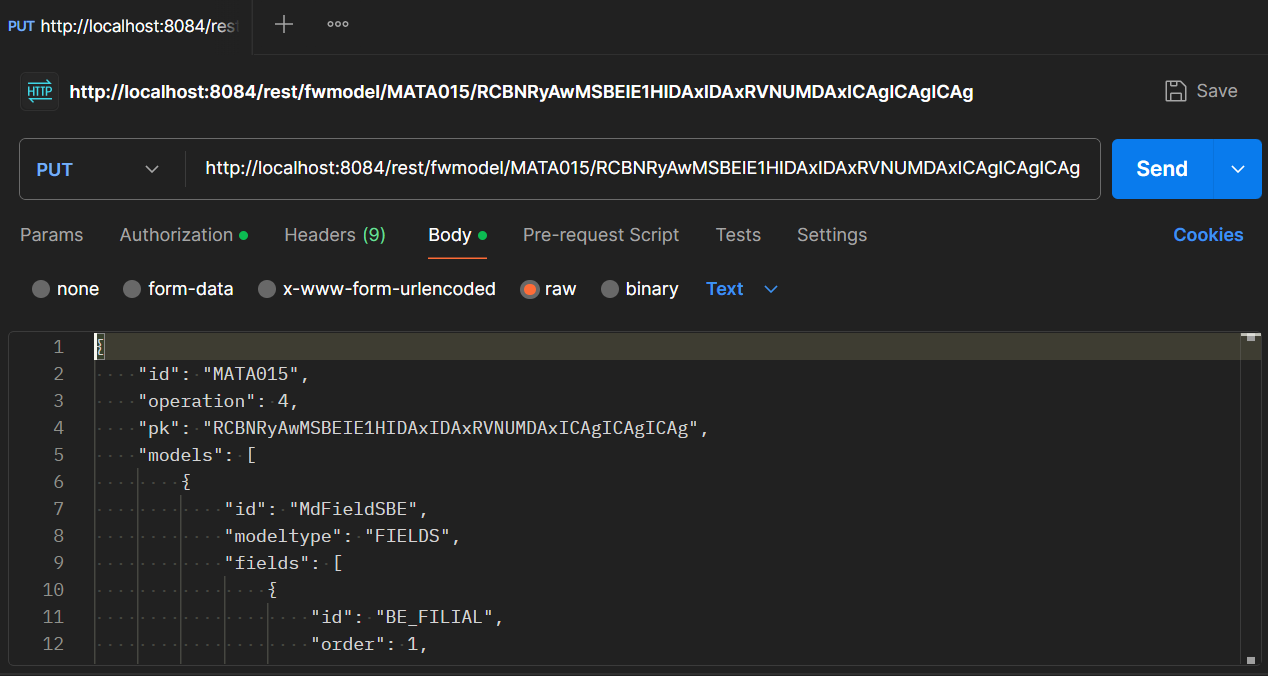Open the Authorization tab
Screen dimensions: 1268x676
pos(176,235)
